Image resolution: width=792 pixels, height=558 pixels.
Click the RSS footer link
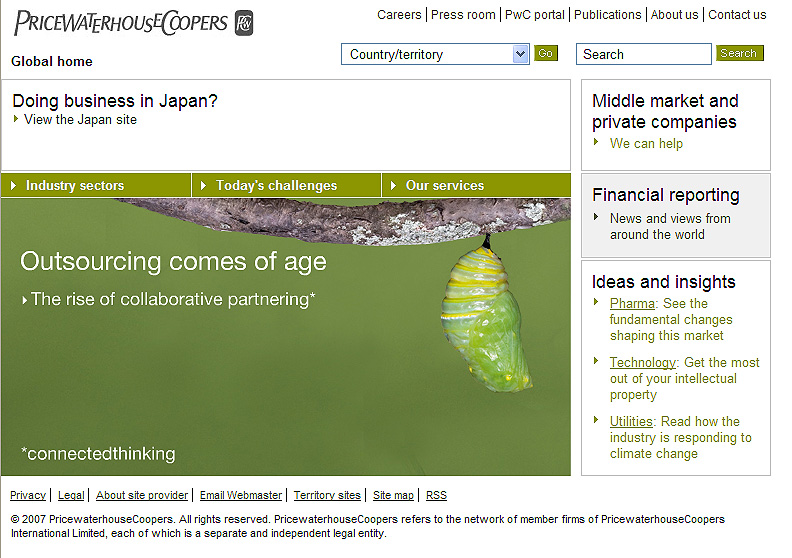(x=436, y=495)
